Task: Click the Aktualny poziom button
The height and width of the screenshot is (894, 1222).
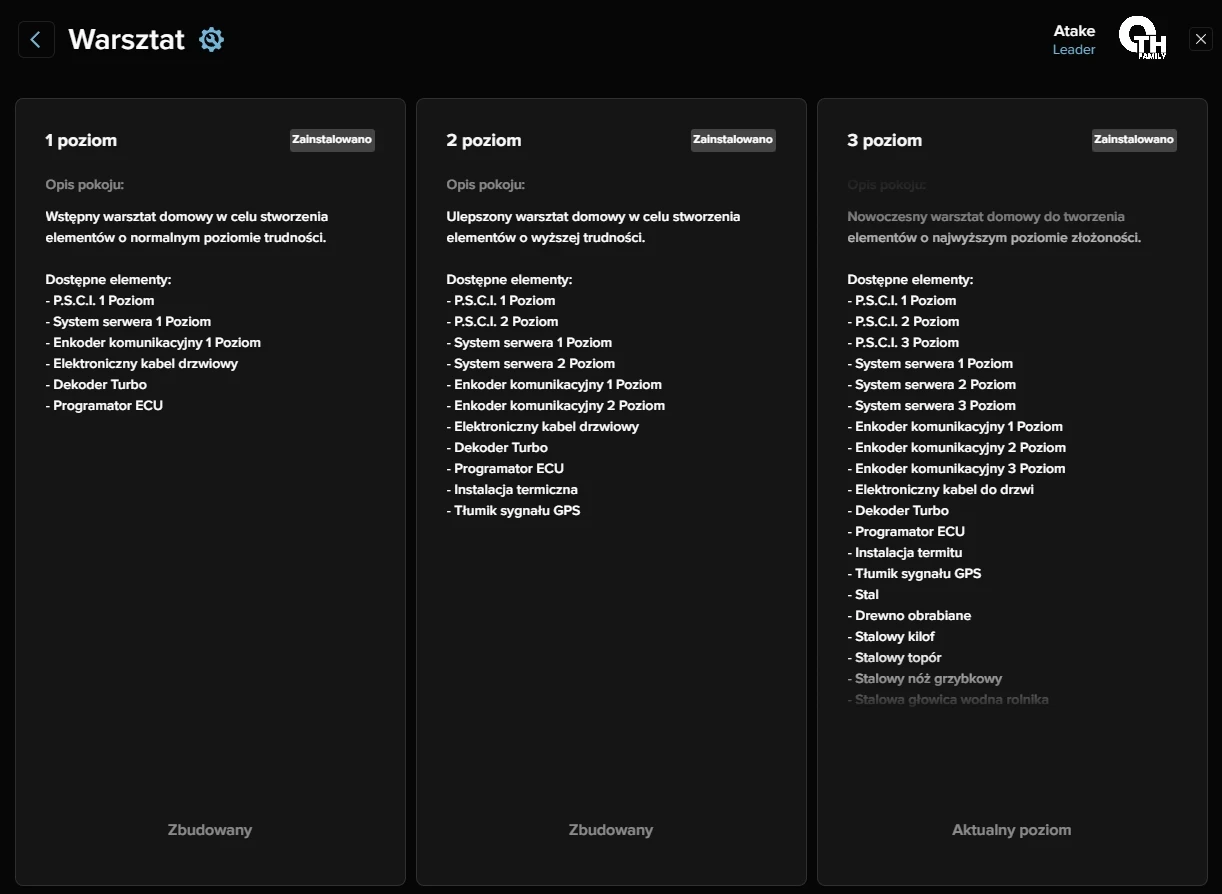Action: click(x=1011, y=830)
